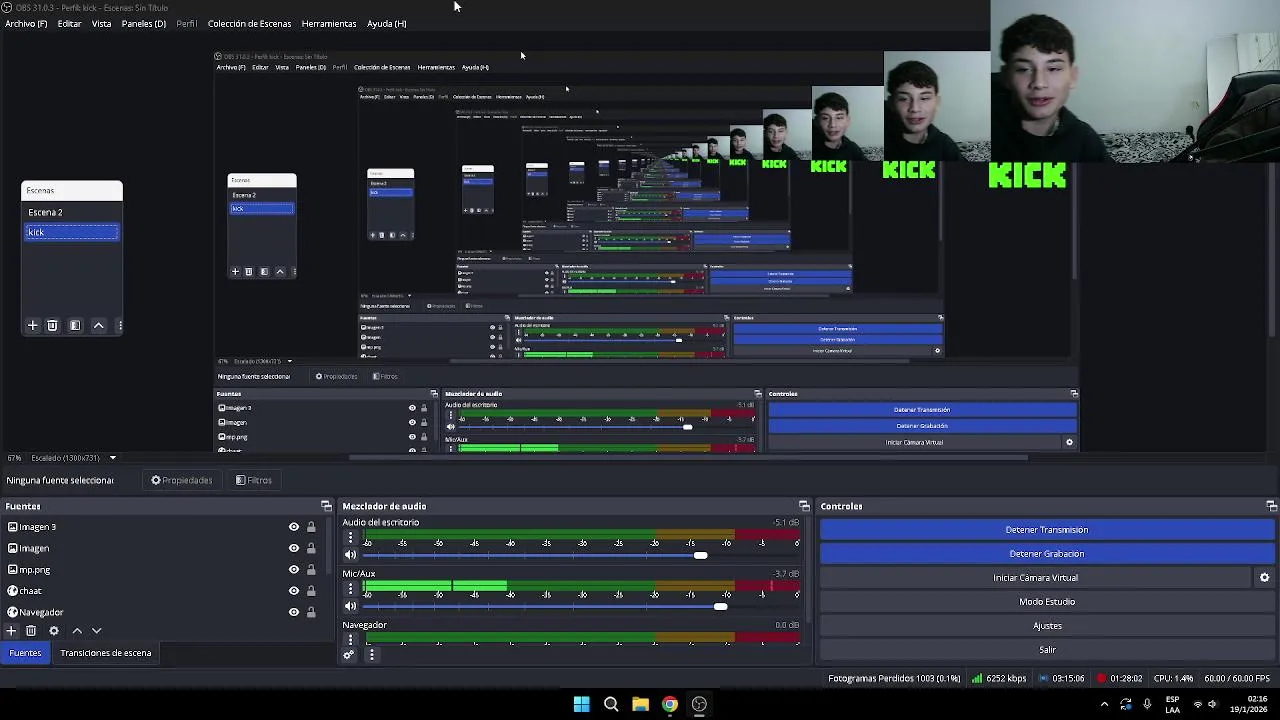Viewport: 1280px width, 720px height.
Task: Move source down with the arrow icon
Action: pos(97,631)
